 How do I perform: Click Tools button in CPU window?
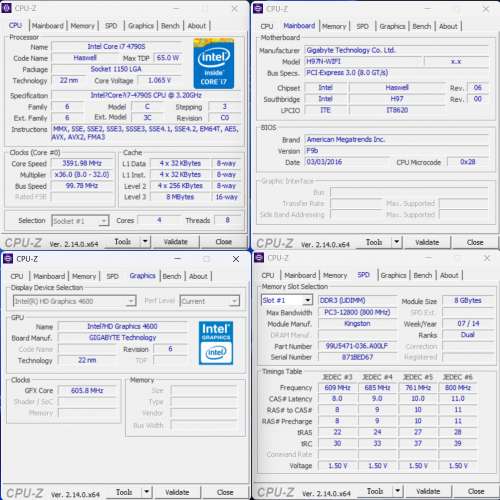click(x=123, y=241)
